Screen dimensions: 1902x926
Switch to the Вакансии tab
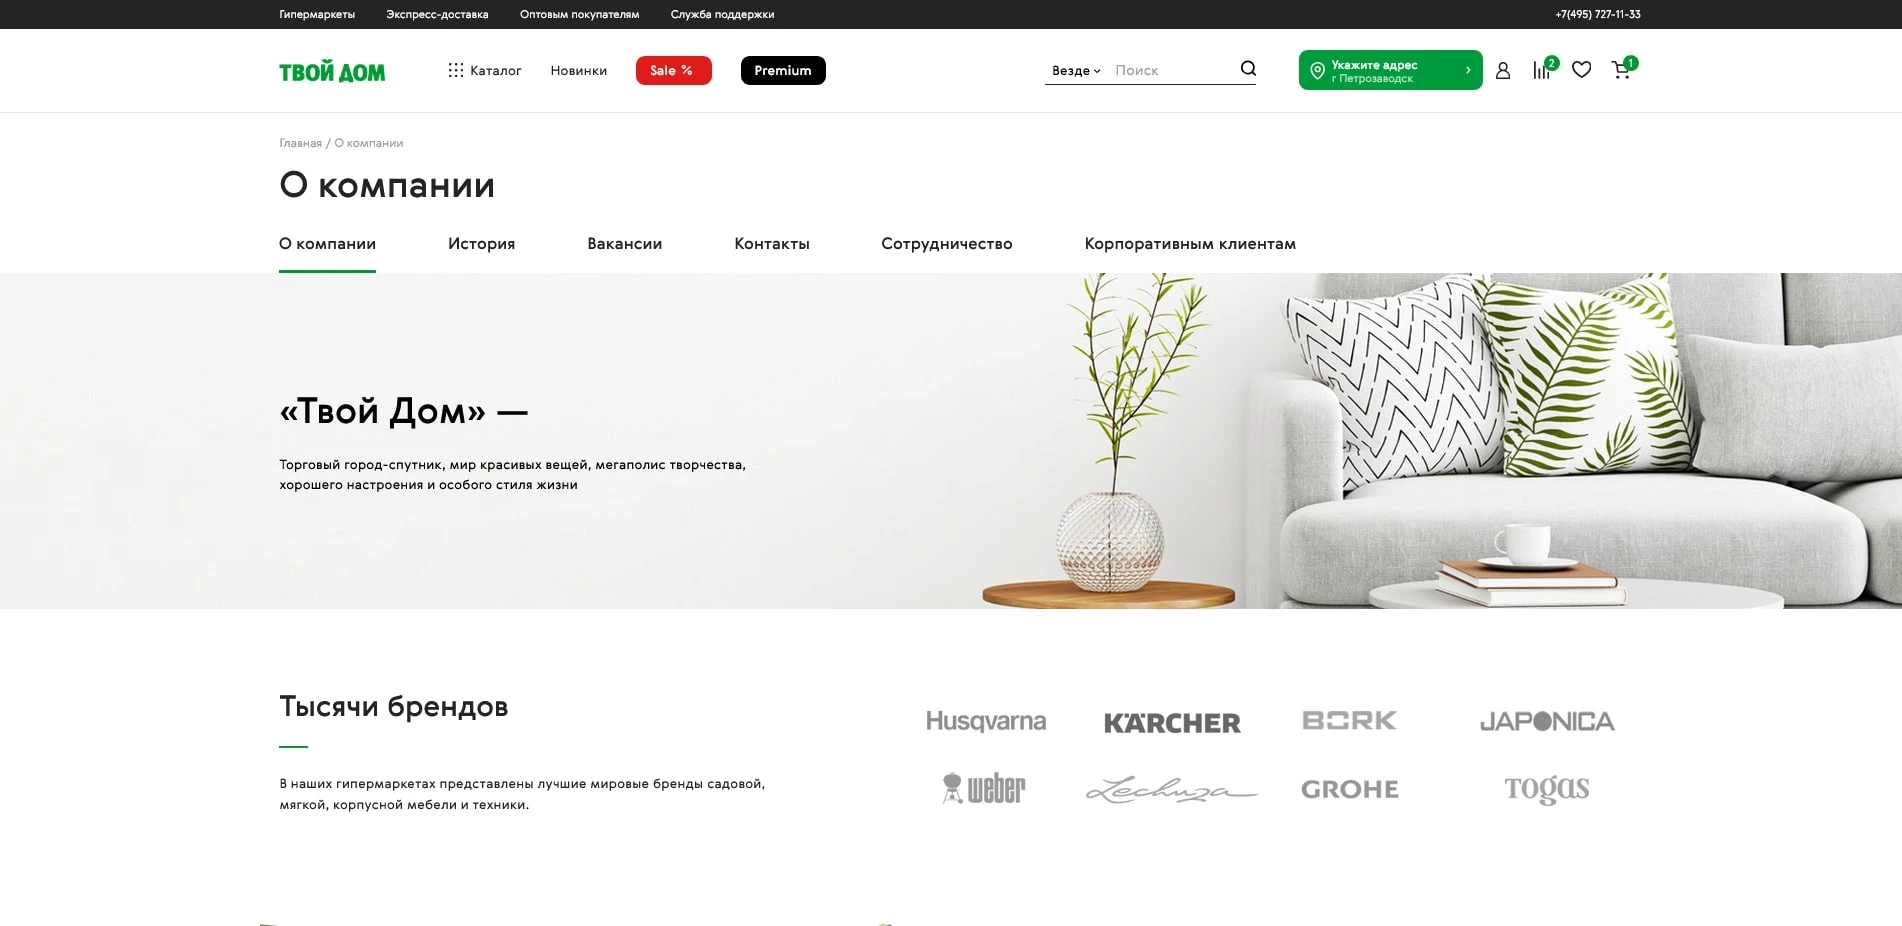[x=624, y=244]
